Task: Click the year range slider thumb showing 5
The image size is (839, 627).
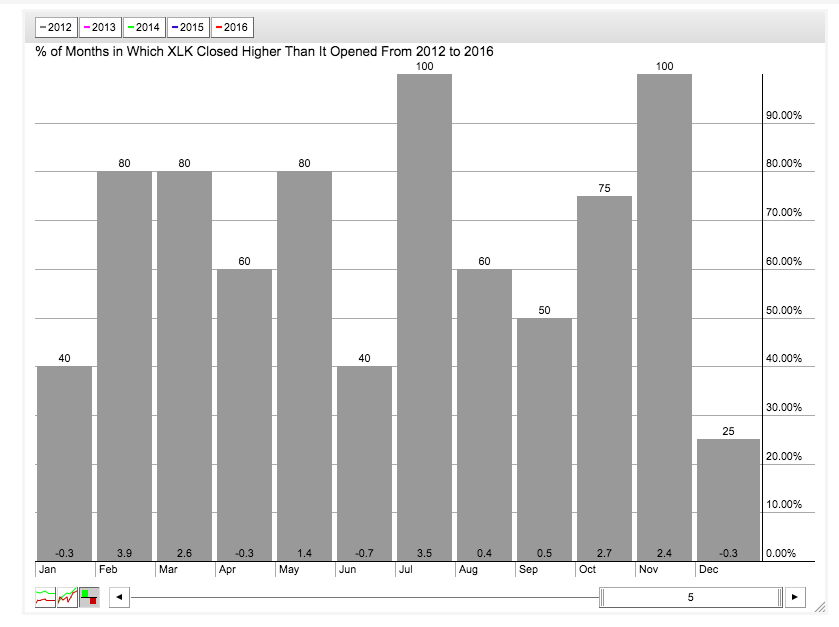Action: pos(691,597)
